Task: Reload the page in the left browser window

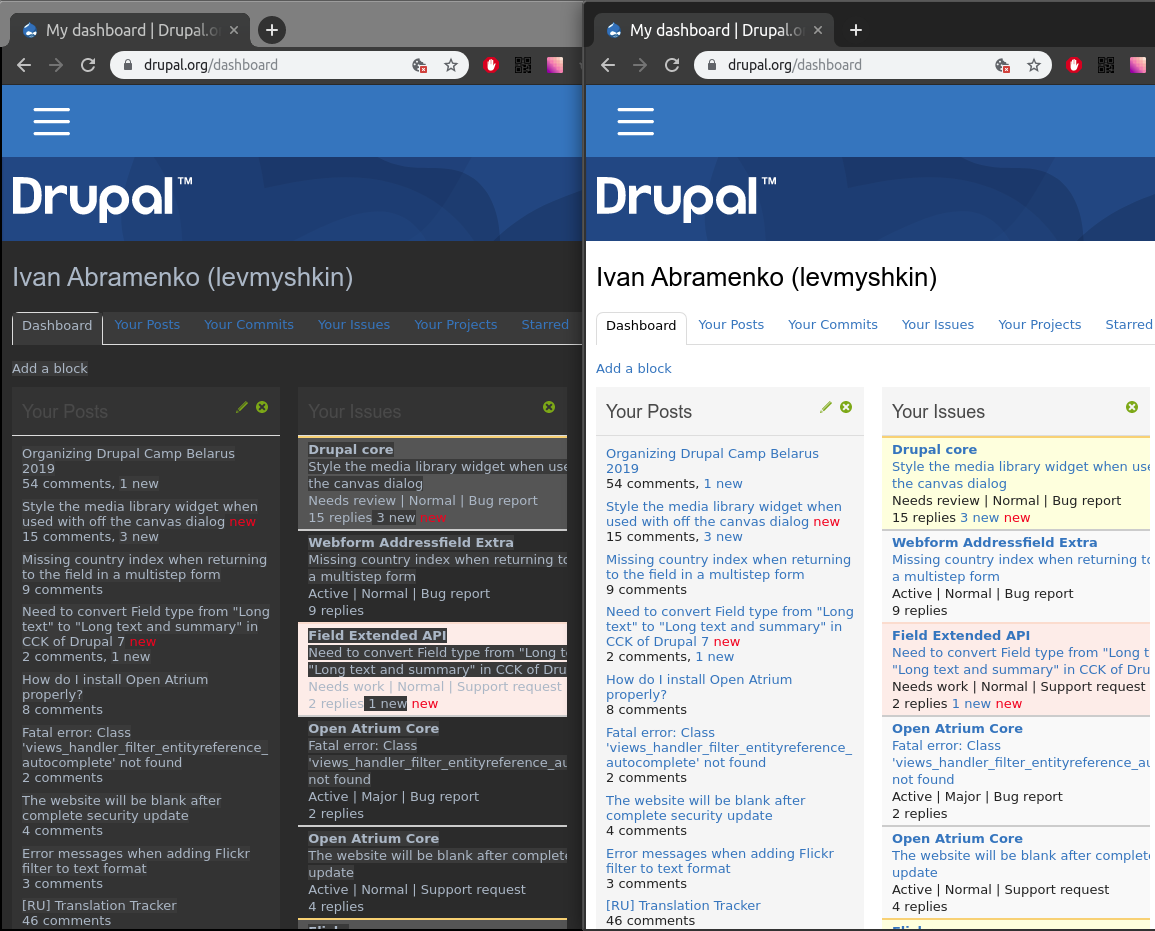Action: (x=88, y=65)
